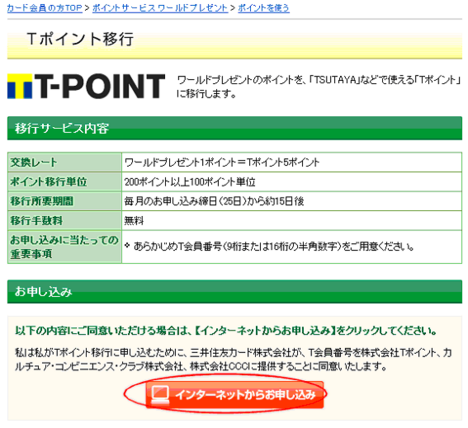
Task: Select the 交換レート row label
Action: click(65, 162)
